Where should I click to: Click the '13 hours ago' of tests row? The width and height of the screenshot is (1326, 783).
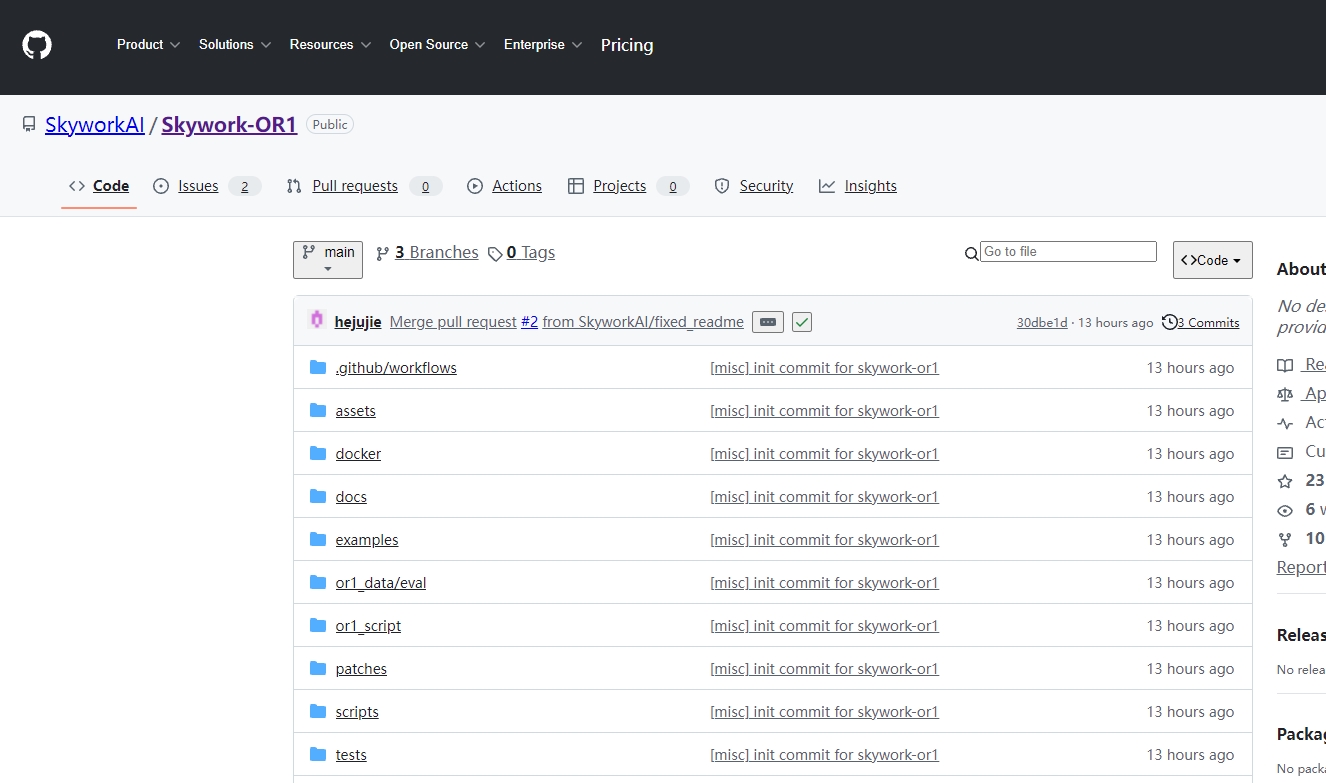pyautogui.click(x=1190, y=755)
